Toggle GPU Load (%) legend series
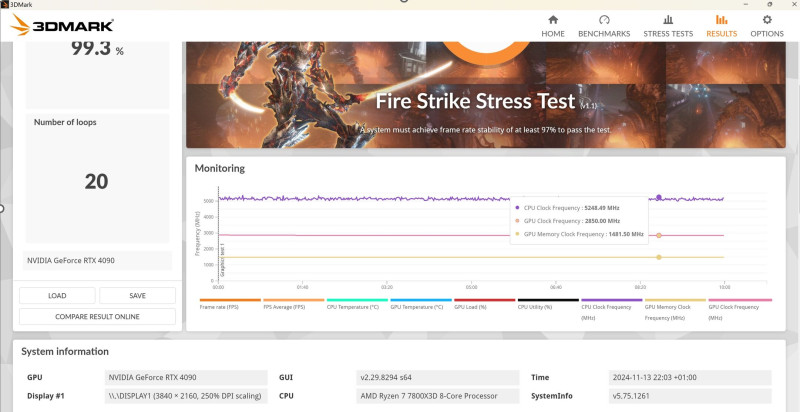This screenshot has height=412, width=800. pyautogui.click(x=485, y=304)
